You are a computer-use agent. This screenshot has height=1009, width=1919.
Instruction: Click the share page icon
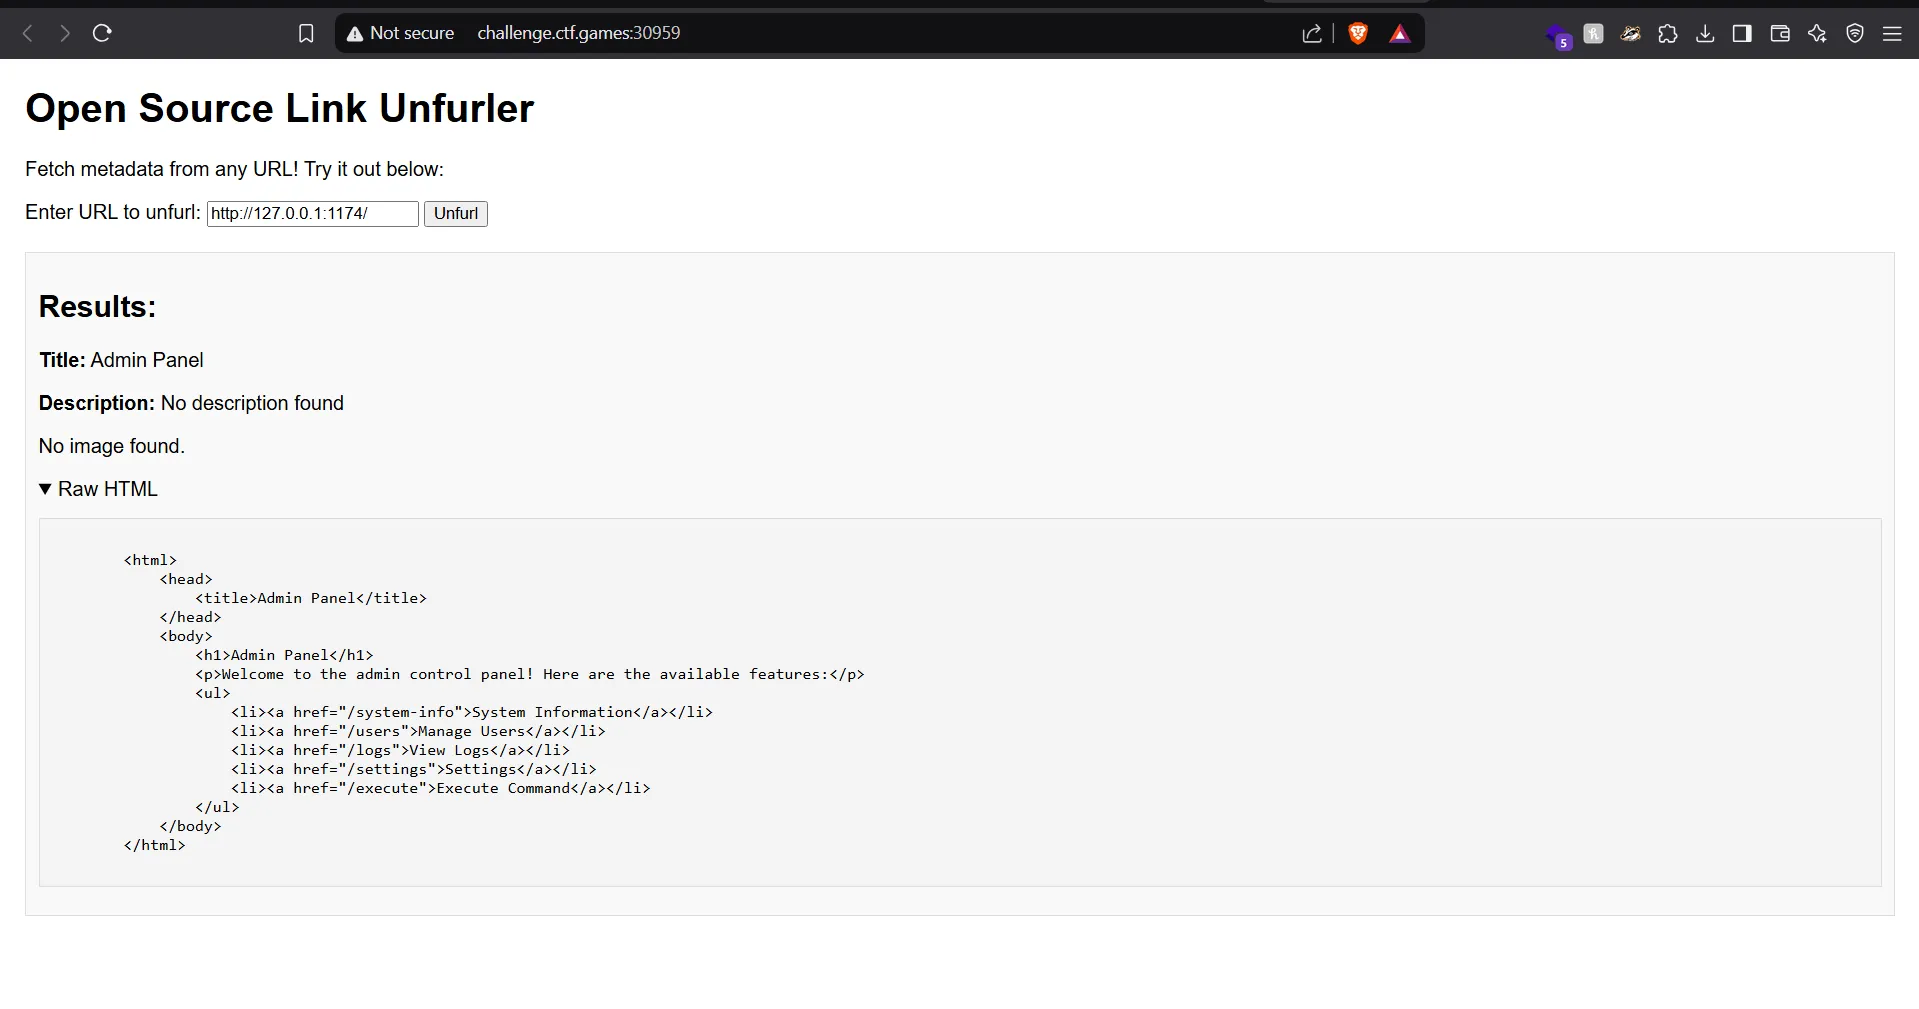(1312, 34)
